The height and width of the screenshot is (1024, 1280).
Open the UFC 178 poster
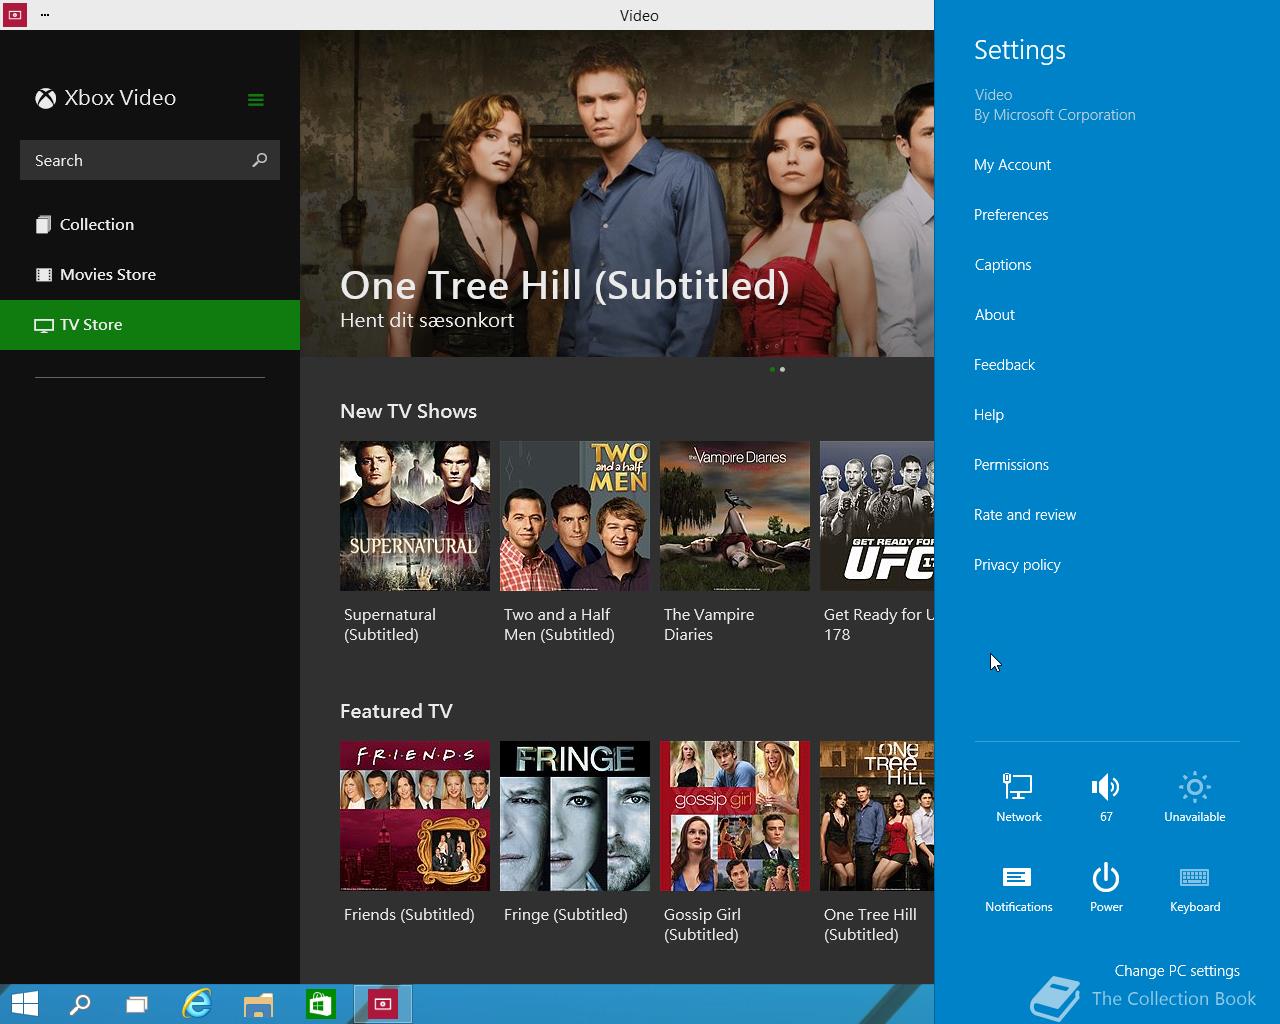877,516
